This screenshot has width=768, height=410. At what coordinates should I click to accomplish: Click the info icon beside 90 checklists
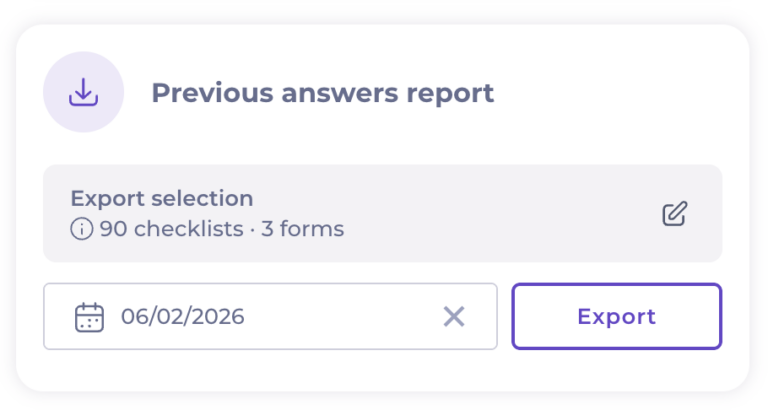click(81, 229)
